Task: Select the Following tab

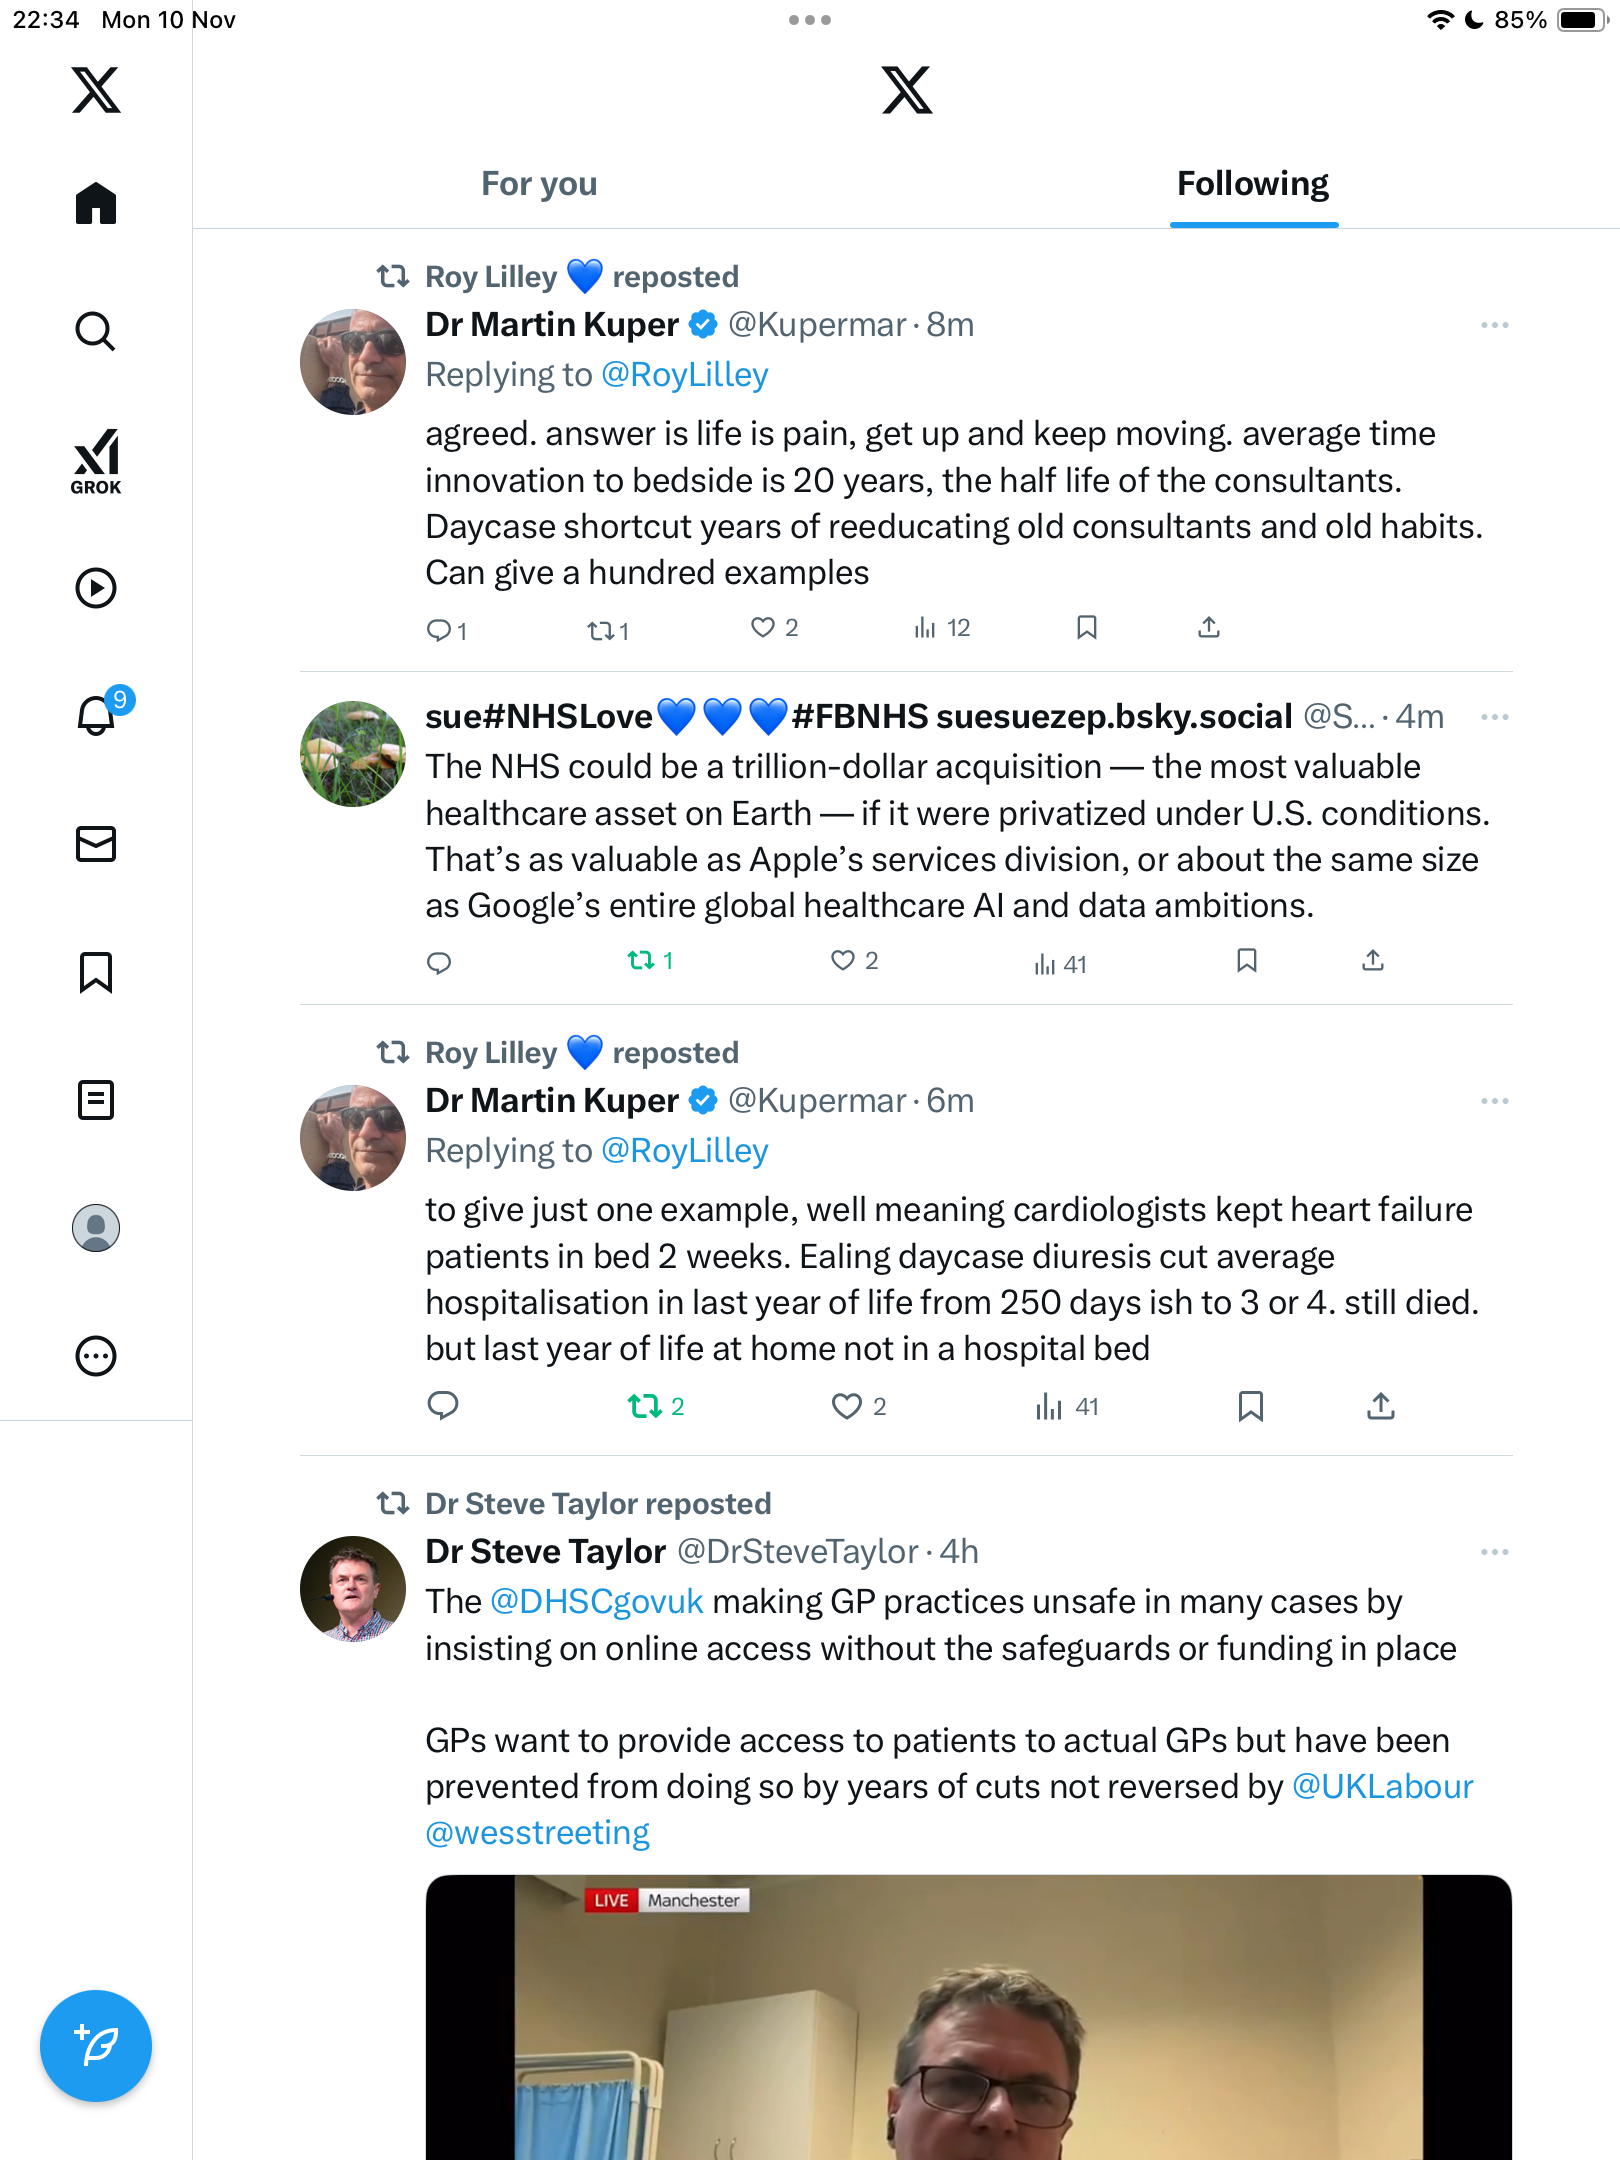Action: tap(1252, 184)
